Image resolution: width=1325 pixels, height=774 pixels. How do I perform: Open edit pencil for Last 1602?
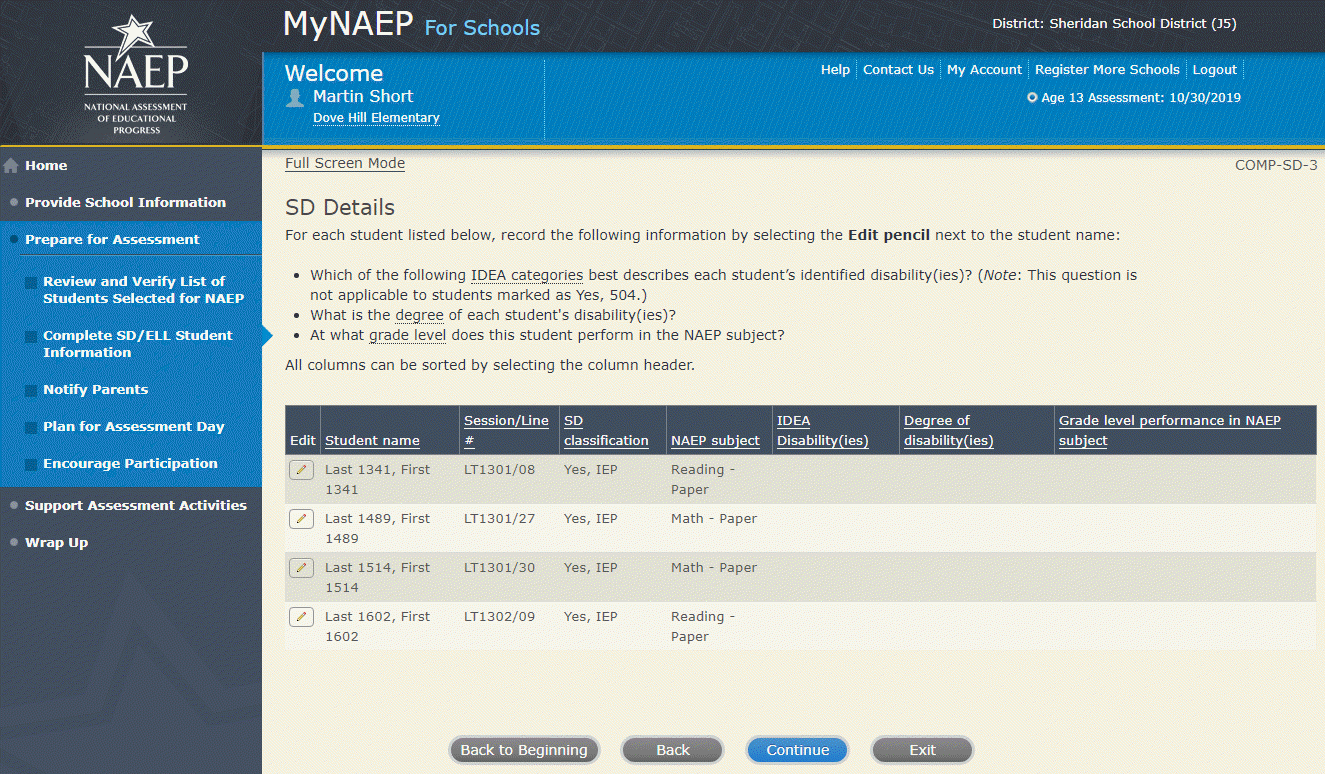301,617
